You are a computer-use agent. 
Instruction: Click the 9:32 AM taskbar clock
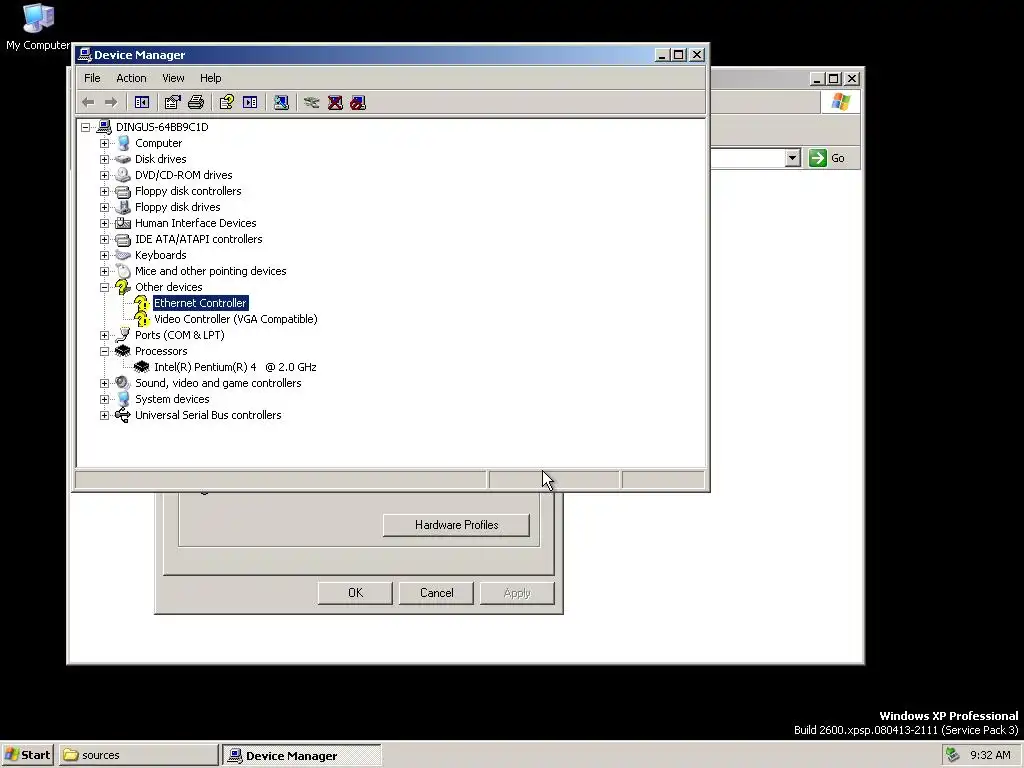pyautogui.click(x=990, y=755)
